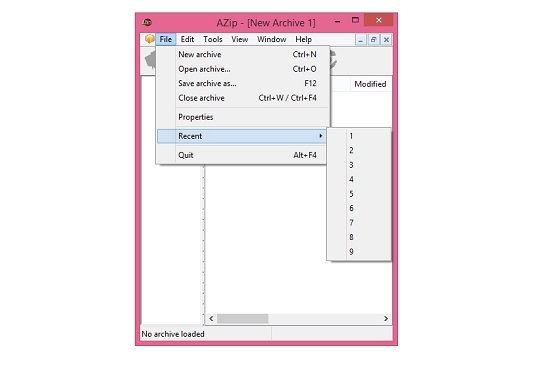The height and width of the screenshot is (365, 550).
Task: Select Save archive as... entry
Action: (x=243, y=83)
